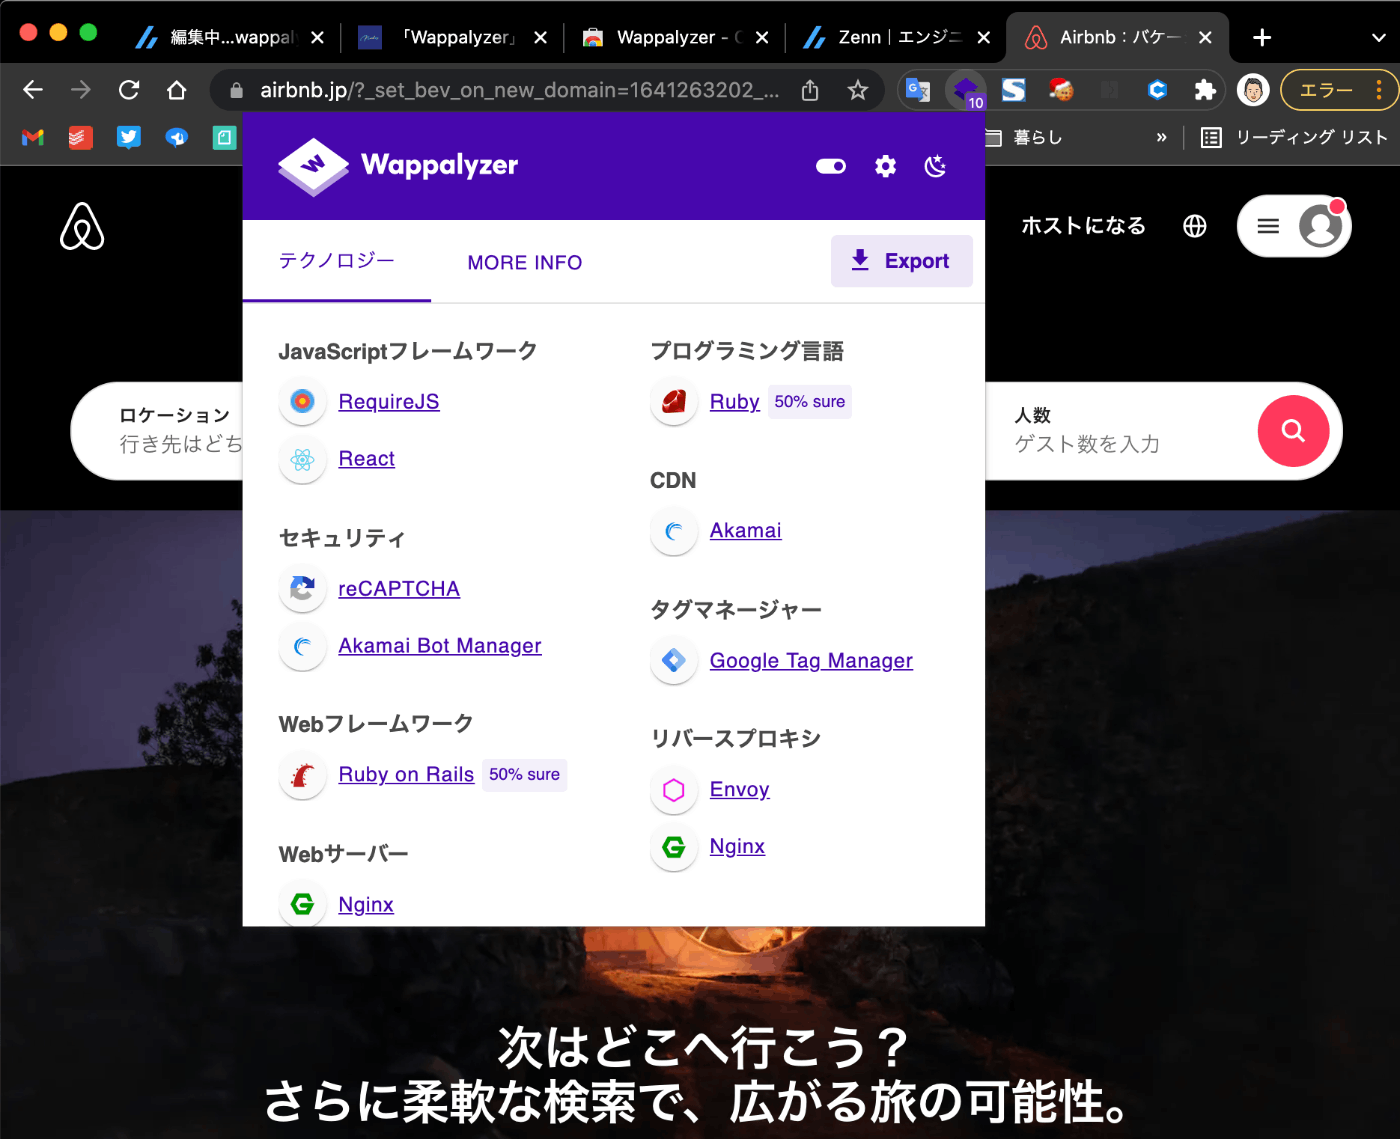Viewport: 1400px width, 1139px height.
Task: Click the address bar URL
Action: click(x=519, y=90)
